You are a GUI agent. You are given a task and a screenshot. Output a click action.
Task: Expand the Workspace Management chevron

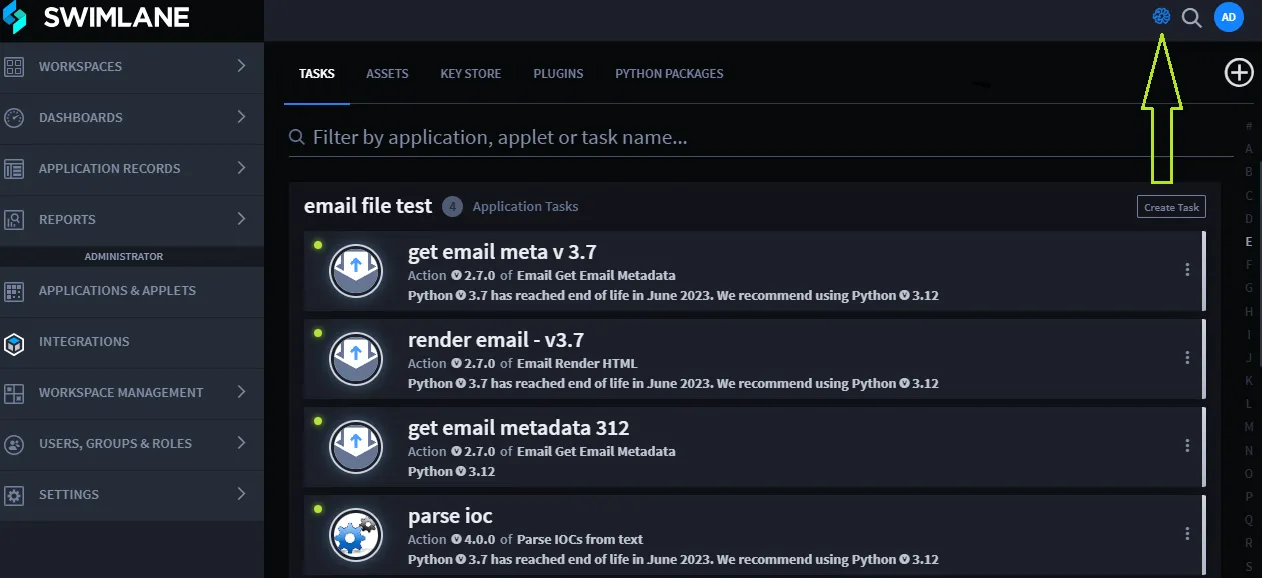pos(241,392)
